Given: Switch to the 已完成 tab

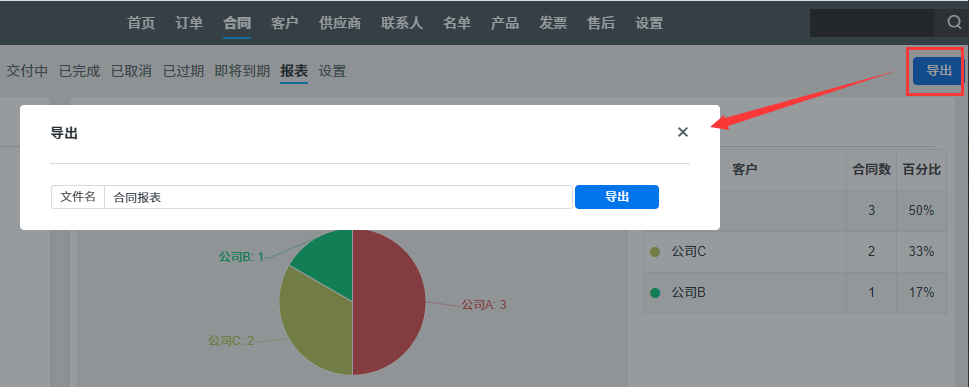Looking at the screenshot, I should click(x=79, y=71).
